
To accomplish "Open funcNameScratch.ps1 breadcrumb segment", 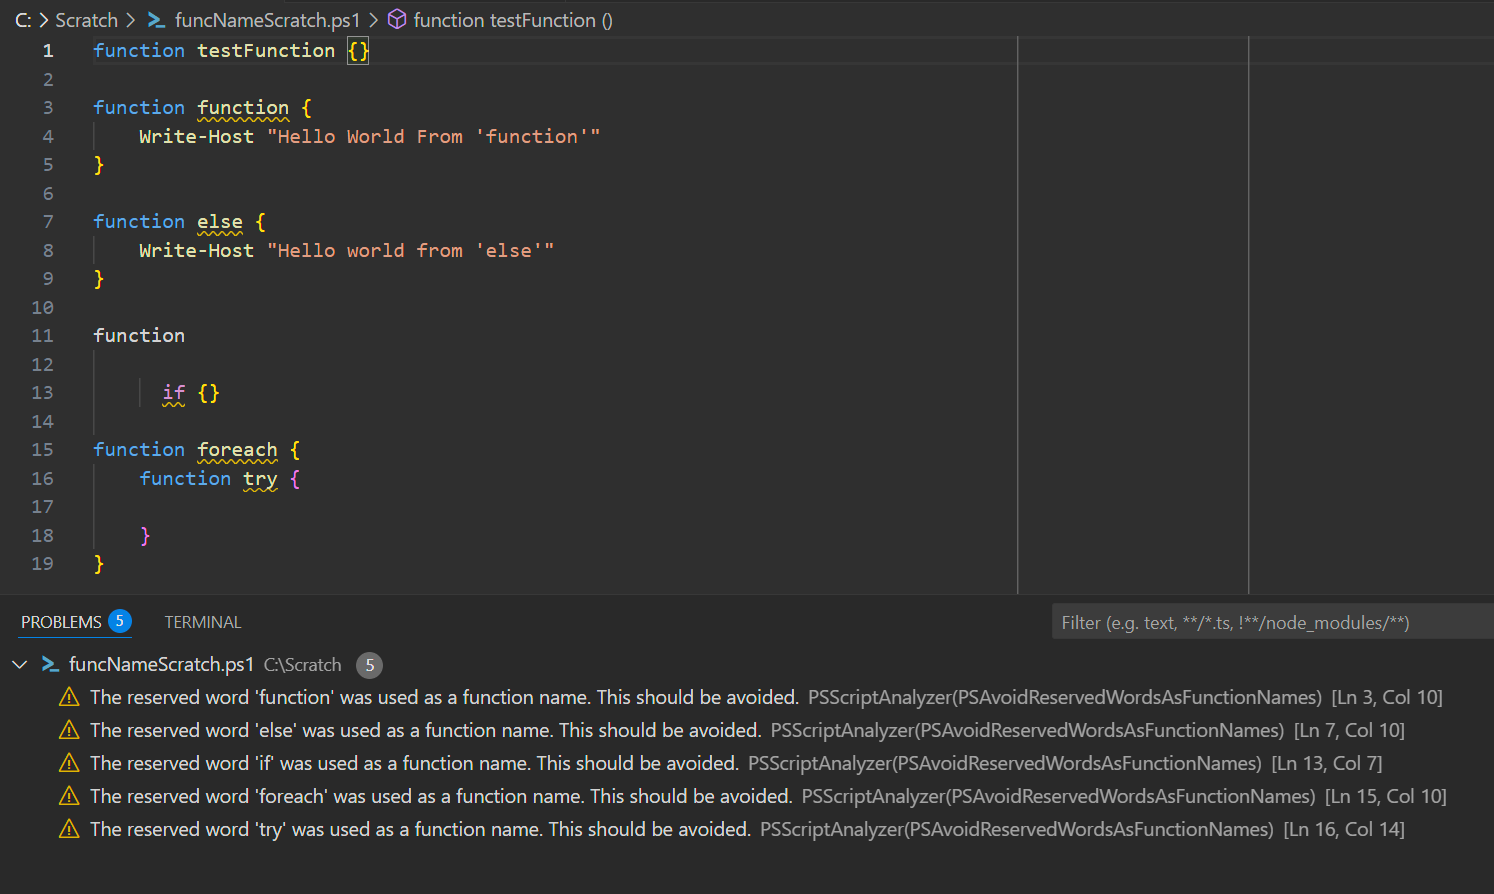I will click(x=267, y=20).
